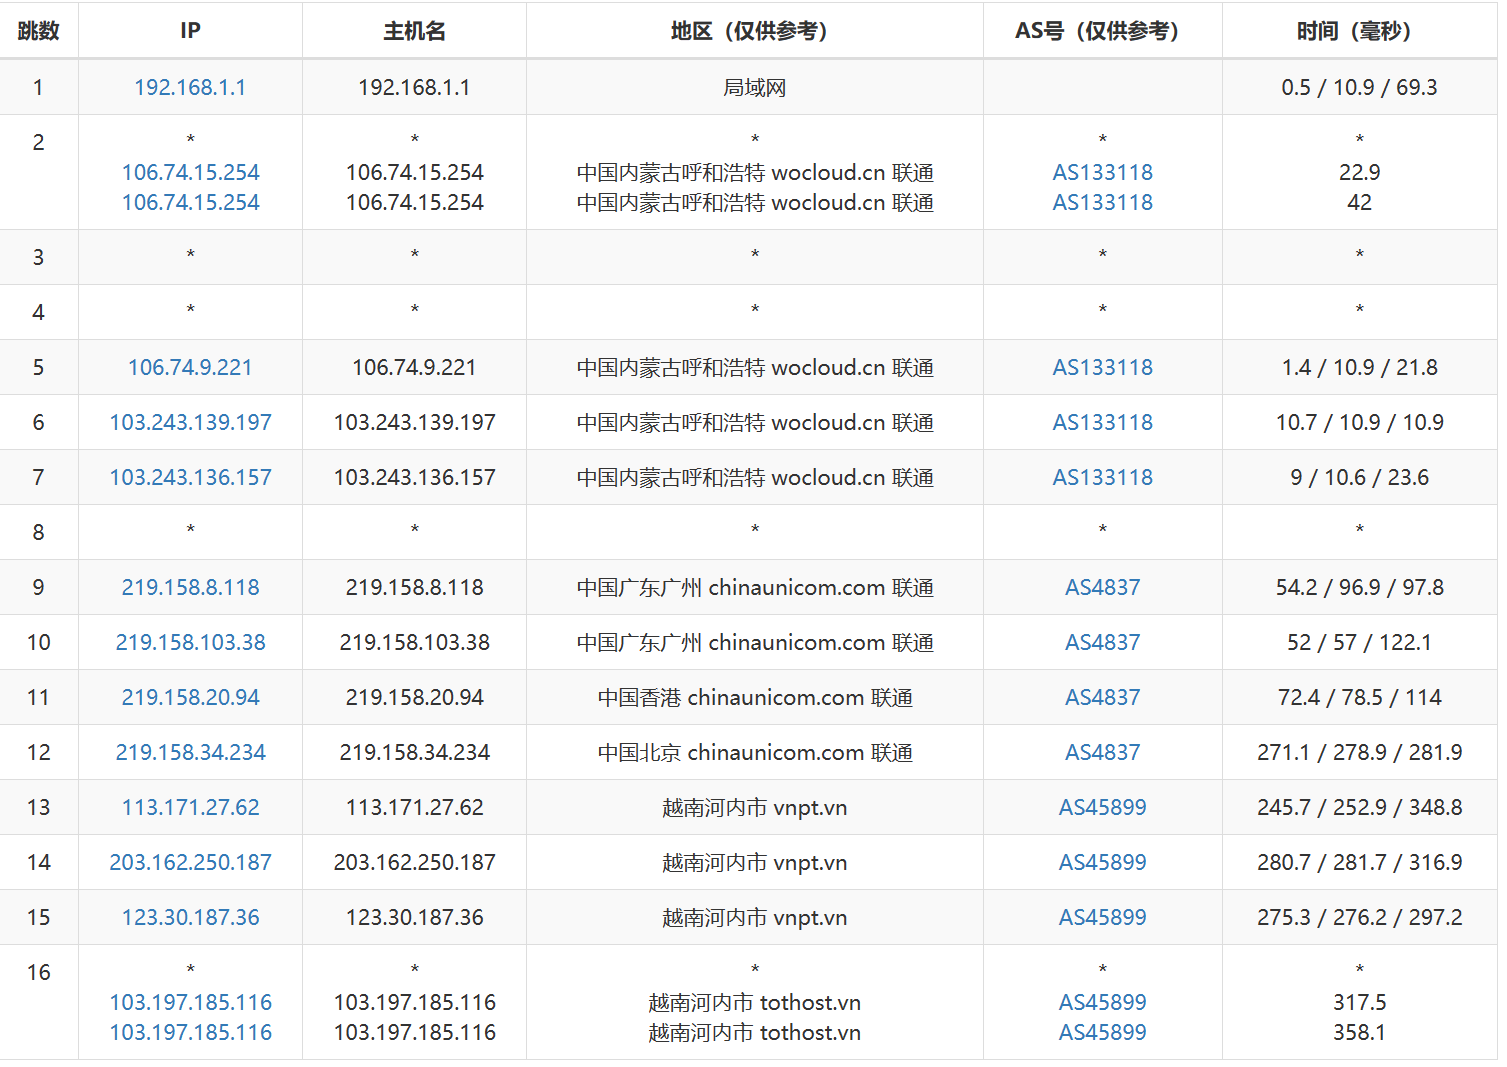Open AS133118 link in hop 7 row
The height and width of the screenshot is (1067, 1507).
click(1102, 478)
